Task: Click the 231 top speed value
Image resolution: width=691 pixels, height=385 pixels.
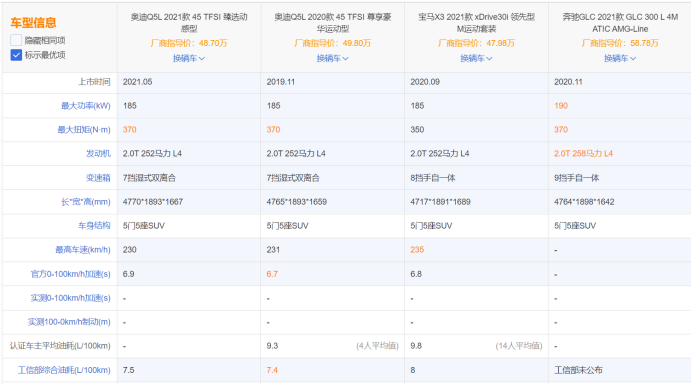Action: click(x=273, y=250)
